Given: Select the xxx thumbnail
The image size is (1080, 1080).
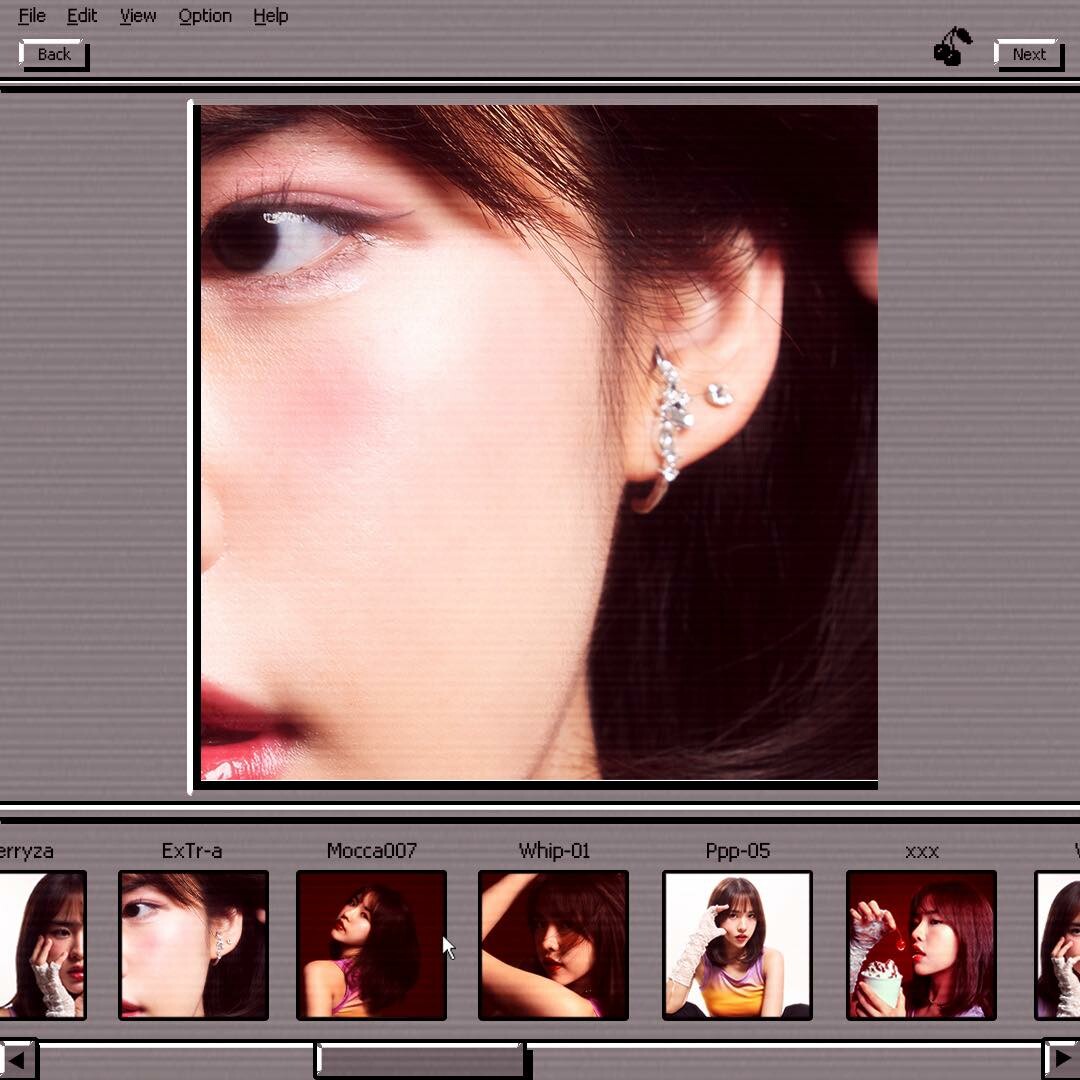Looking at the screenshot, I should [x=921, y=945].
